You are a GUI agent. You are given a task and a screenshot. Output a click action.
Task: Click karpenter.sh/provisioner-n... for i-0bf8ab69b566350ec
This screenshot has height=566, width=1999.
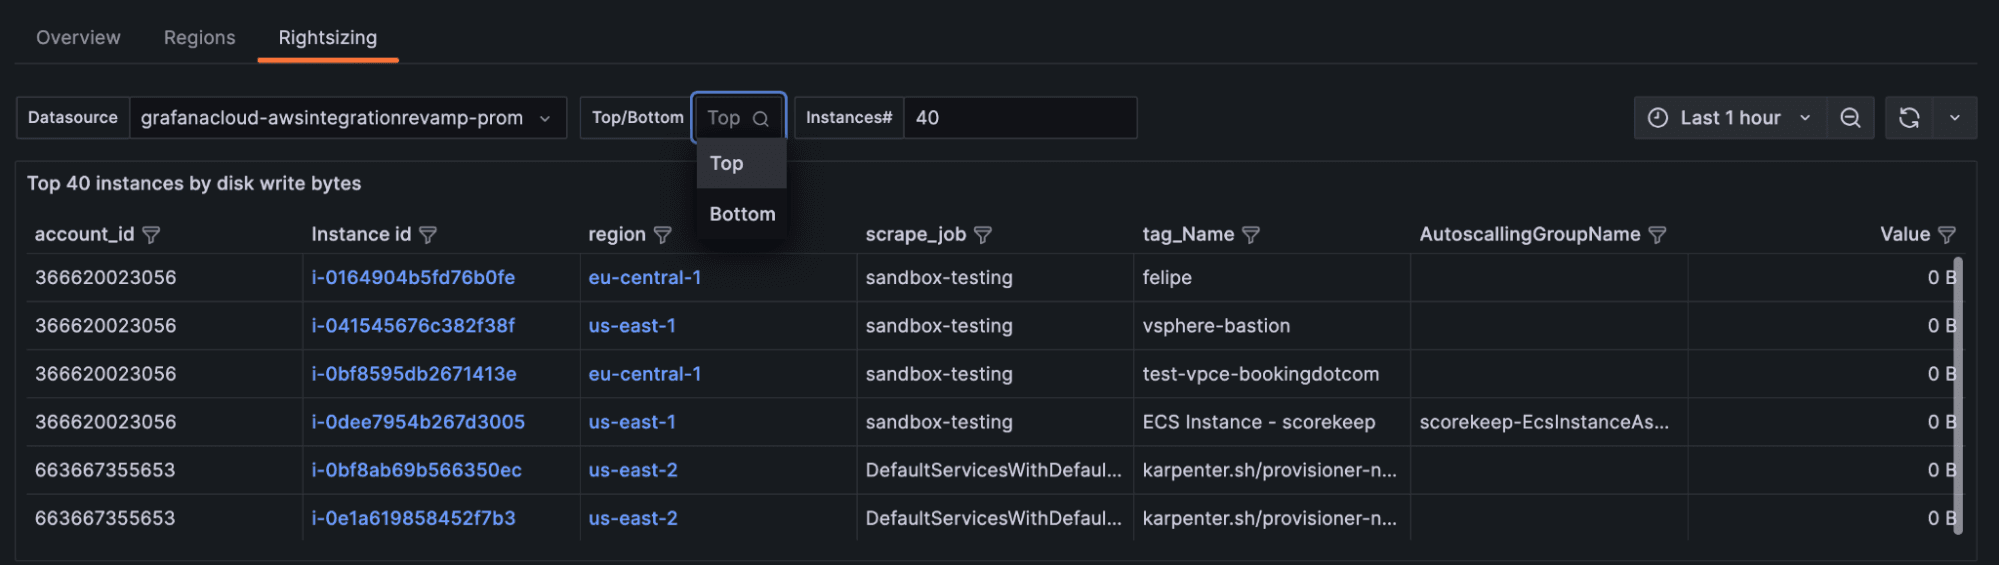pos(1270,470)
